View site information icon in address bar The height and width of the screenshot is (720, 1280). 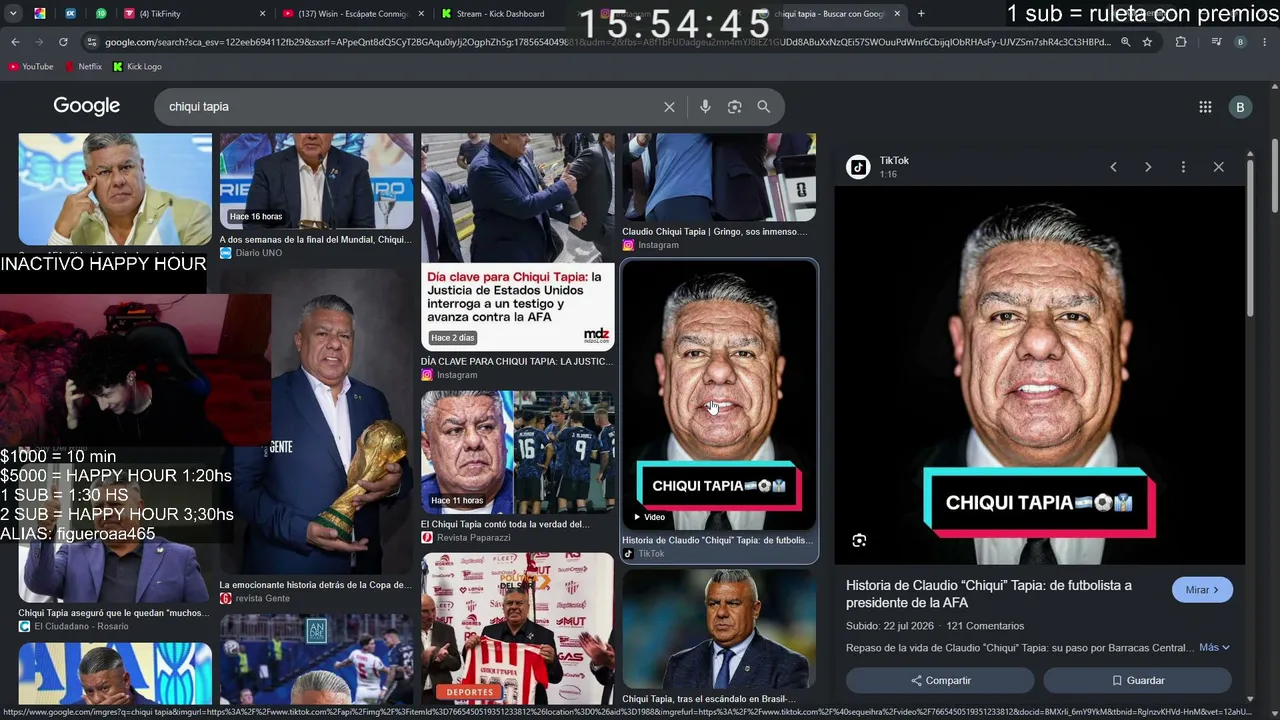[x=92, y=42]
